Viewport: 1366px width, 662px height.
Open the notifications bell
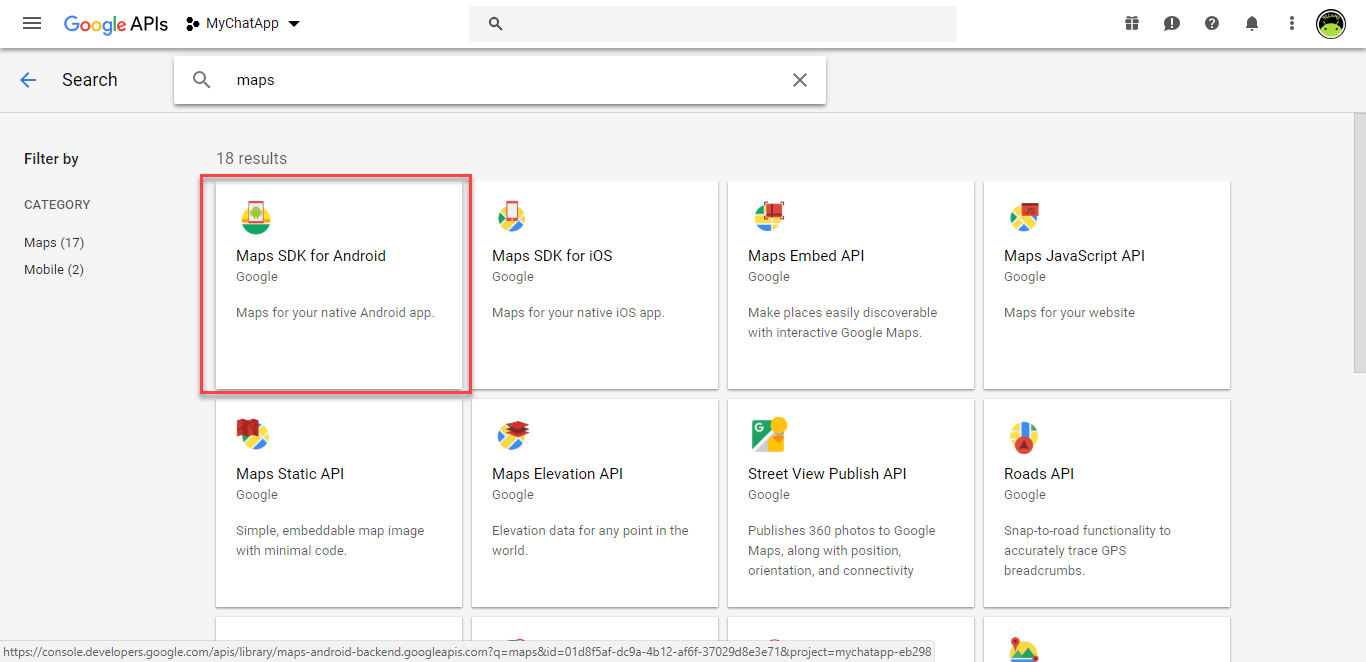pos(1252,23)
